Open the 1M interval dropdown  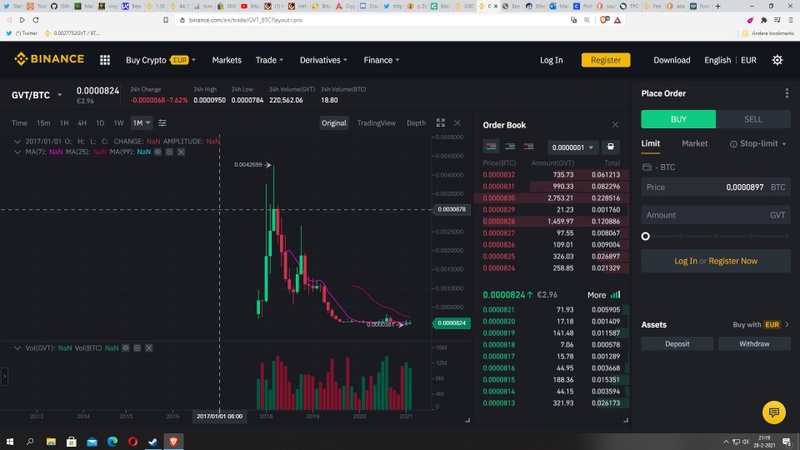point(141,123)
